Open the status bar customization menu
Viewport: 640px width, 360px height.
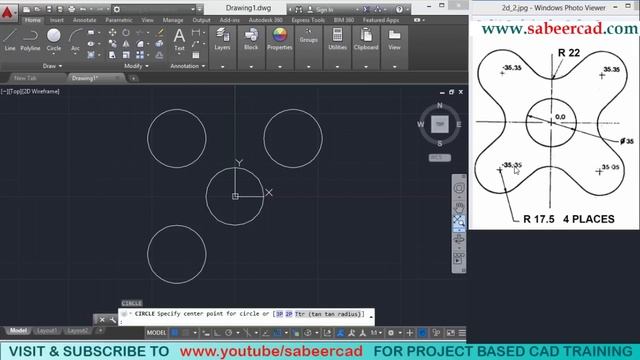462,333
